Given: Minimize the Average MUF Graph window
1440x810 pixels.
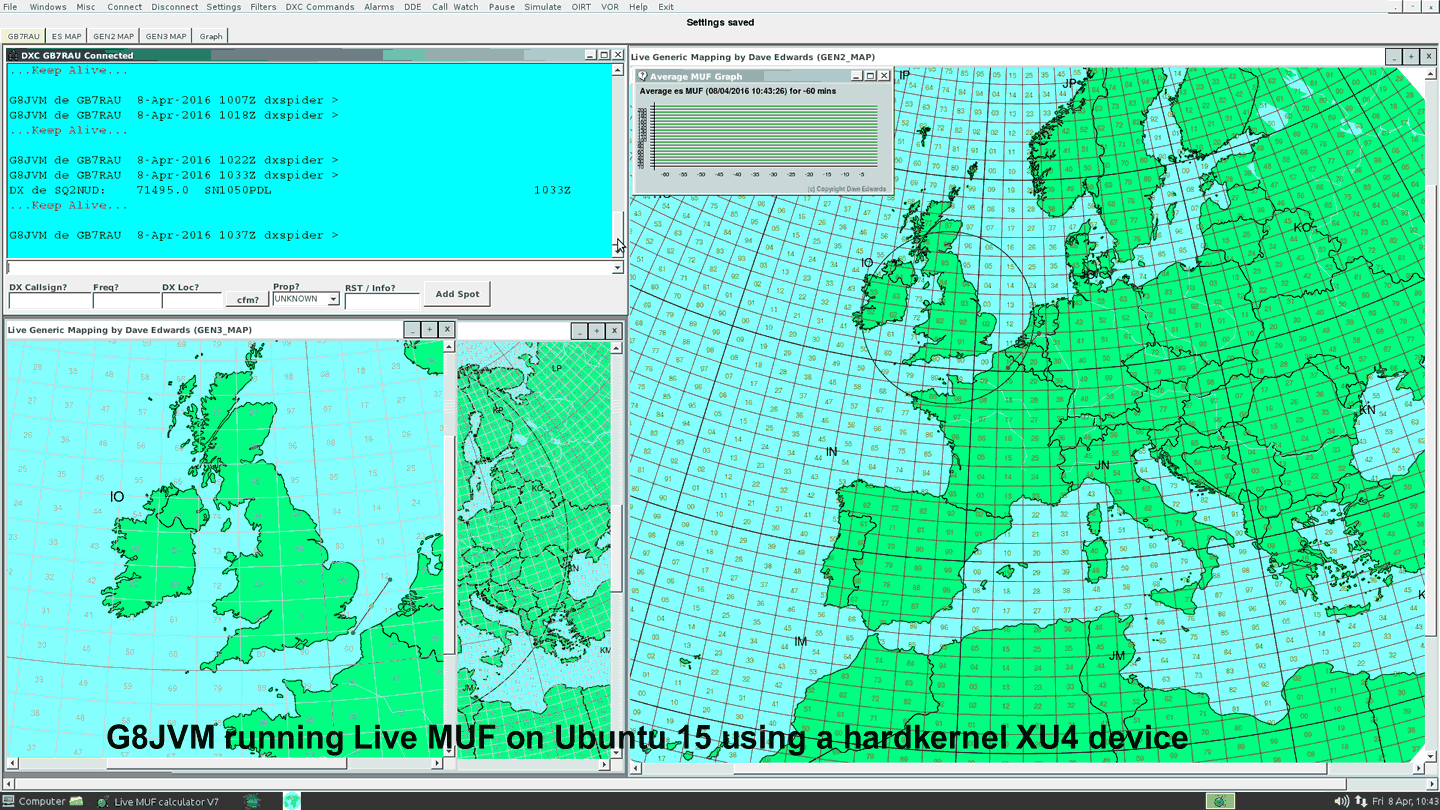Looking at the screenshot, I should click(856, 76).
